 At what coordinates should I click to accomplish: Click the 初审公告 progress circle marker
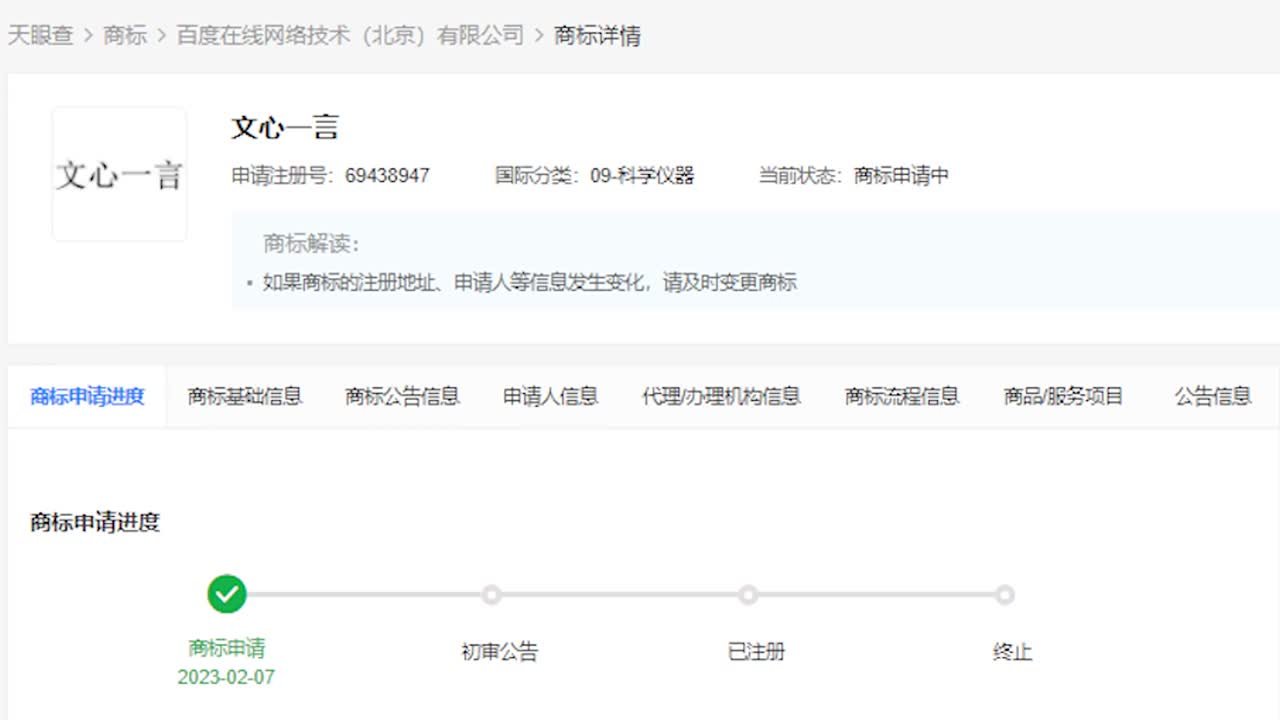[491, 594]
